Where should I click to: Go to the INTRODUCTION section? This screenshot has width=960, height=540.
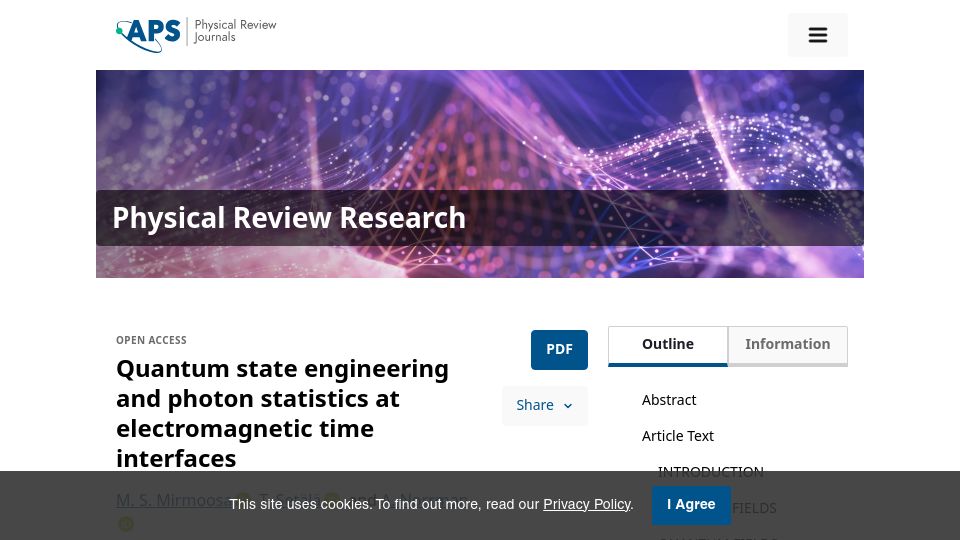click(710, 471)
